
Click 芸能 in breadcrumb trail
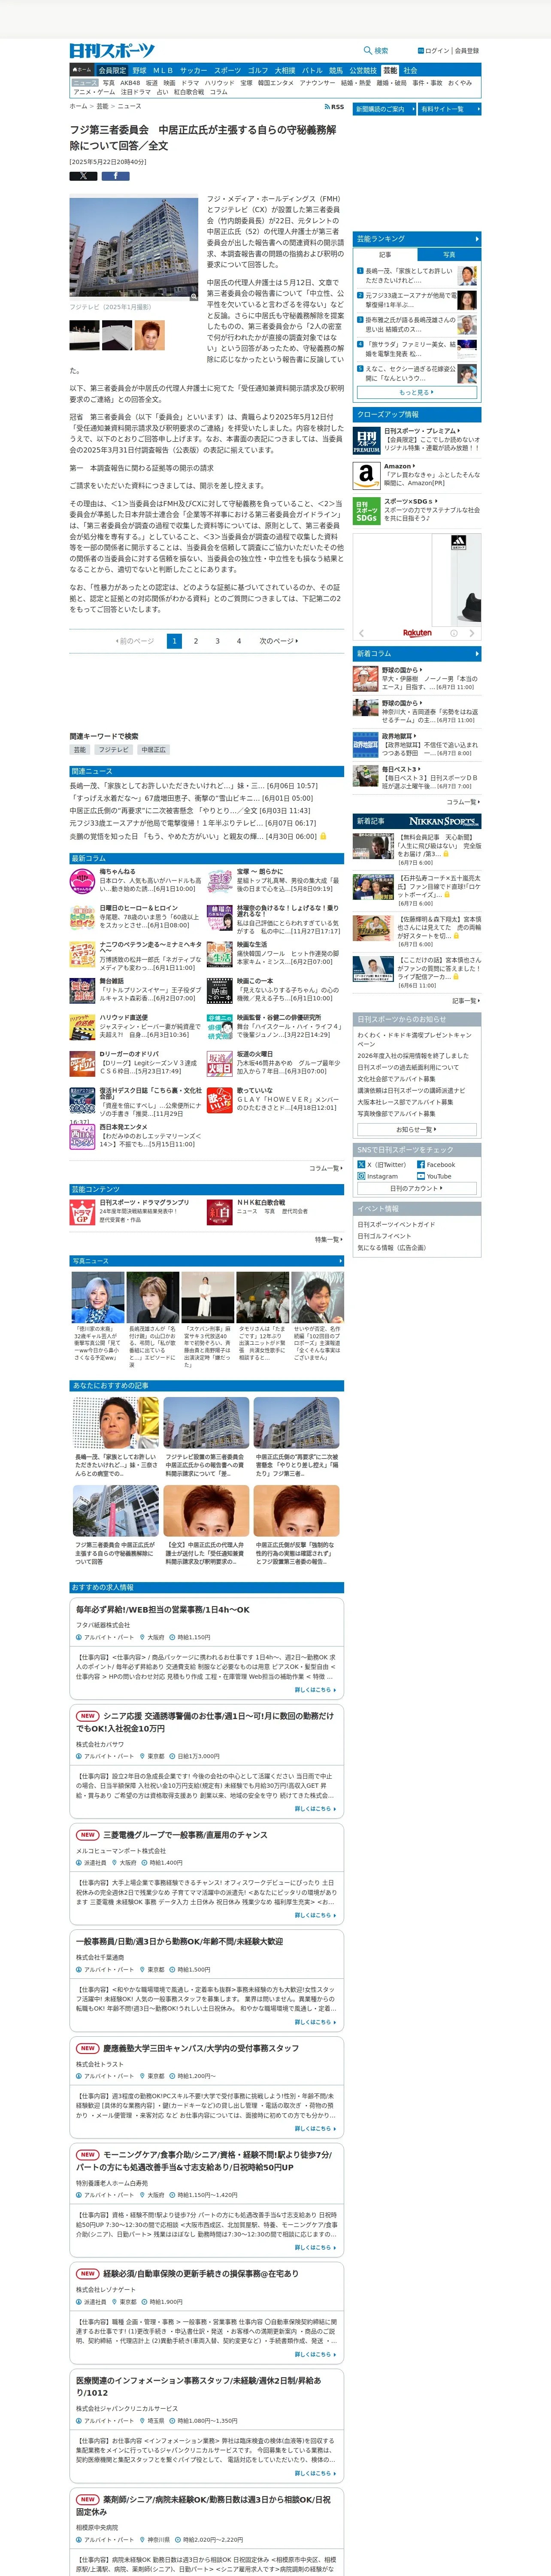coord(102,106)
